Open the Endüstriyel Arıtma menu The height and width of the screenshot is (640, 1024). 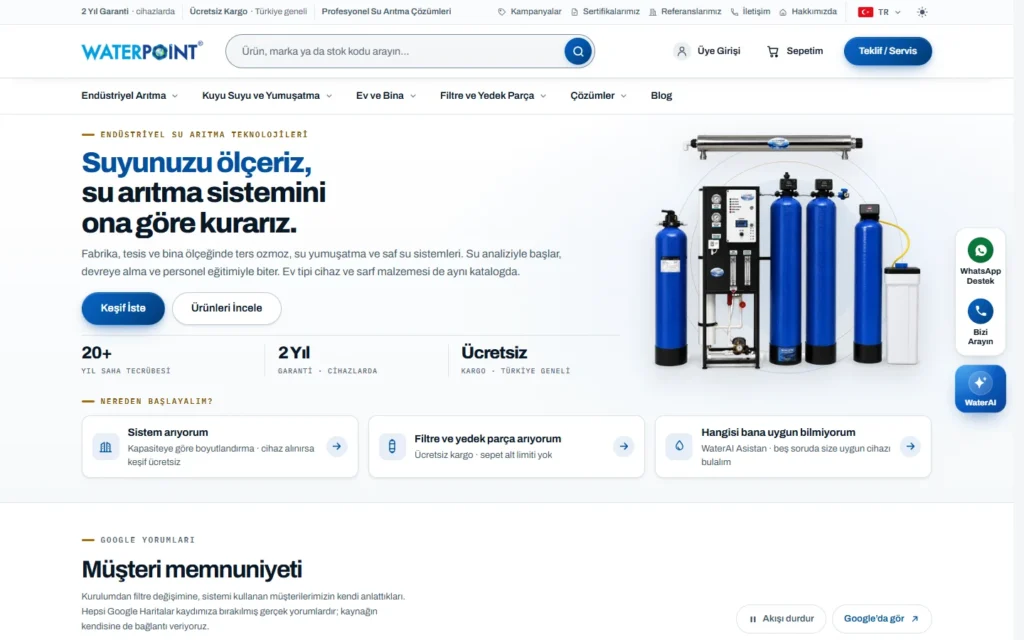[129, 95]
